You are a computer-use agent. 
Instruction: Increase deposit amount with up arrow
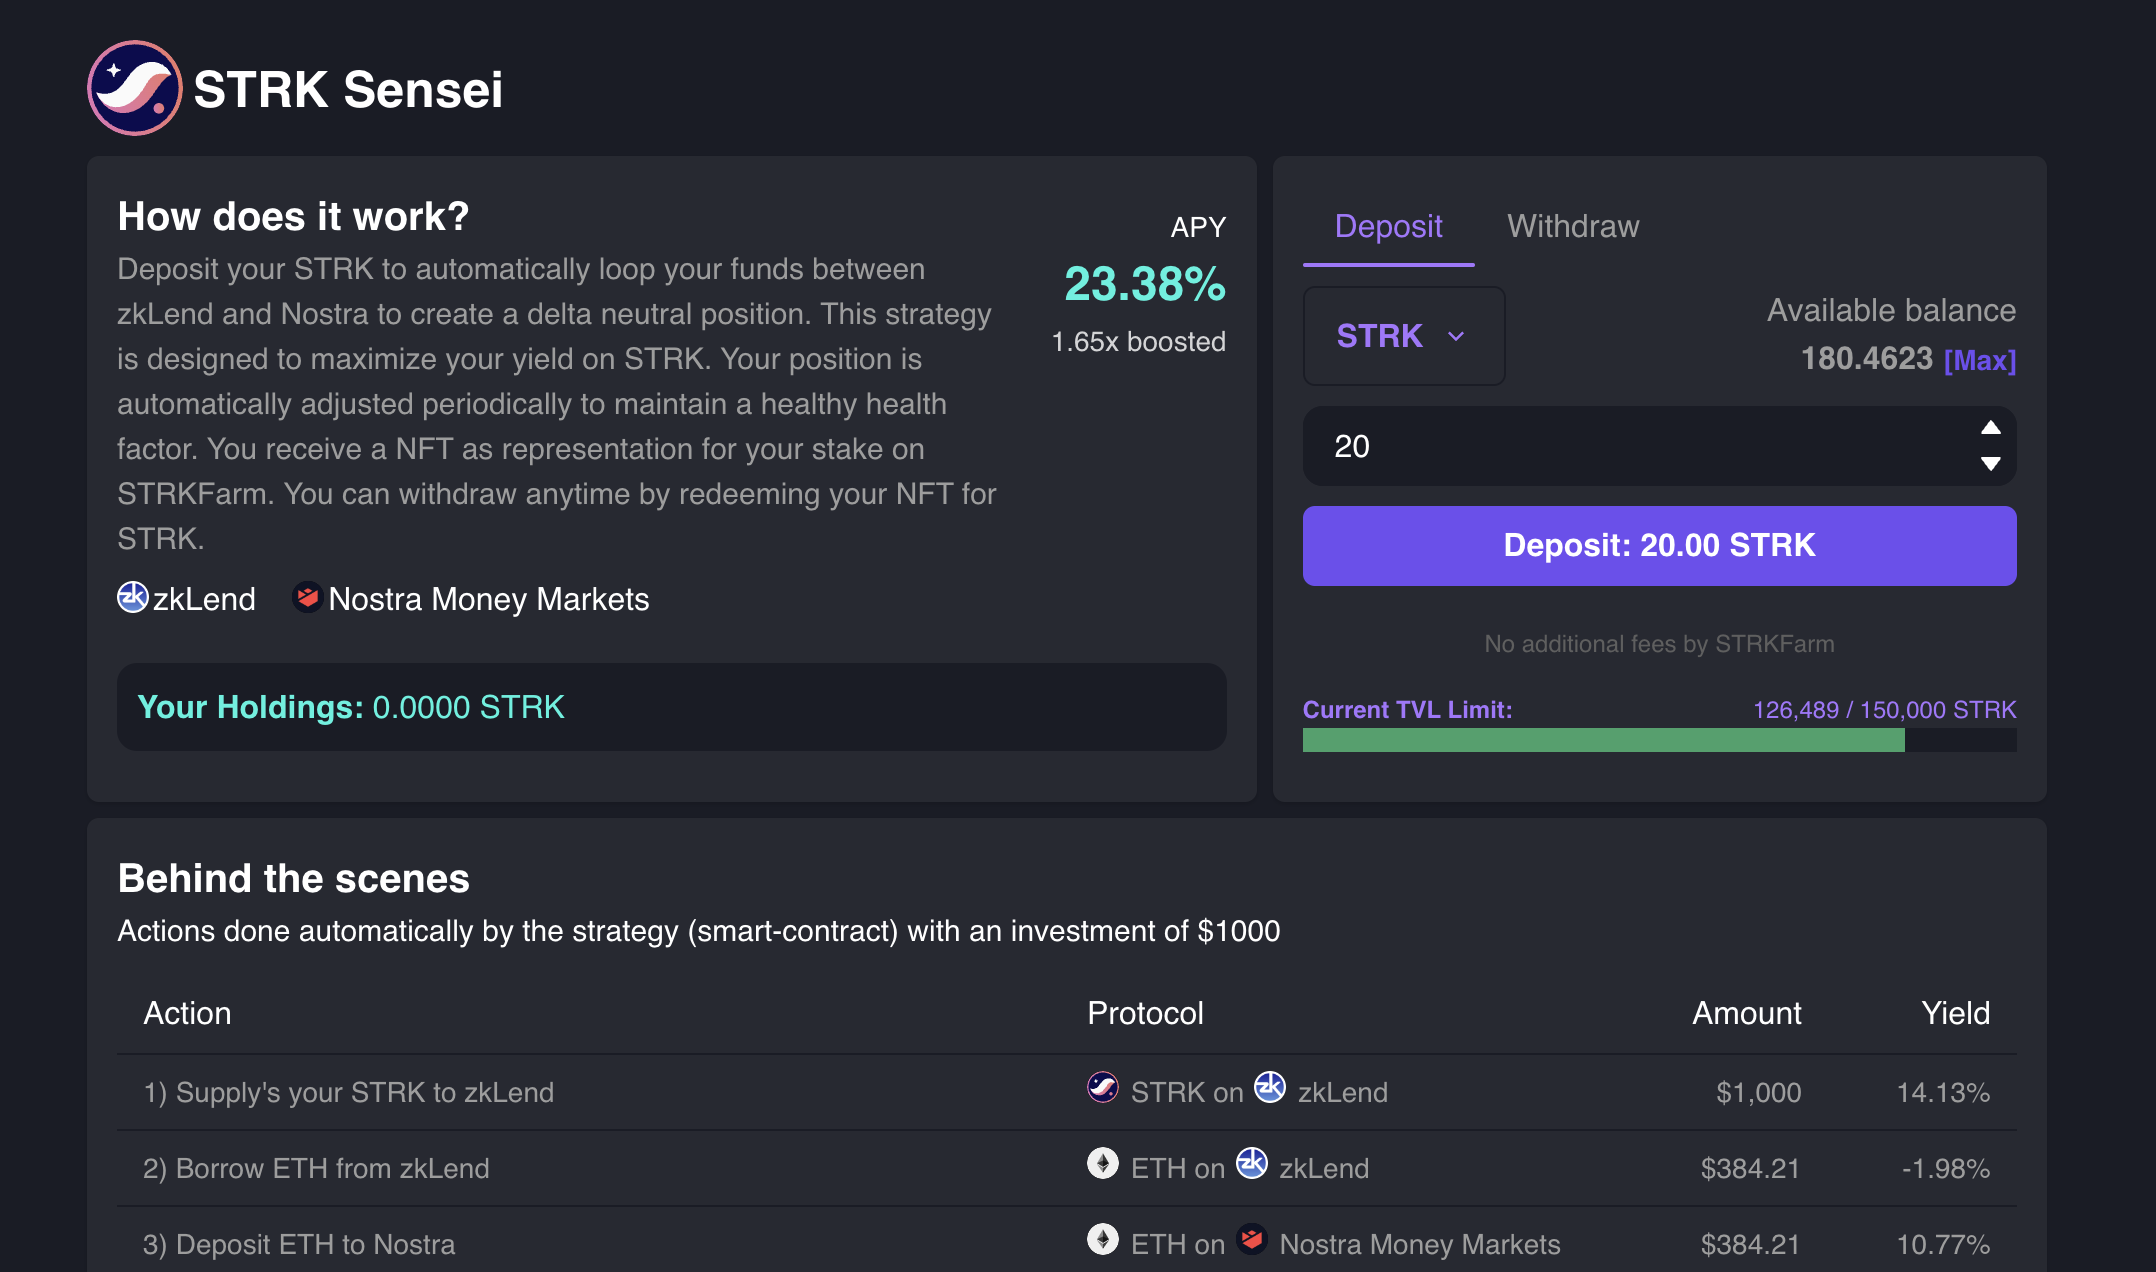[x=1991, y=428]
